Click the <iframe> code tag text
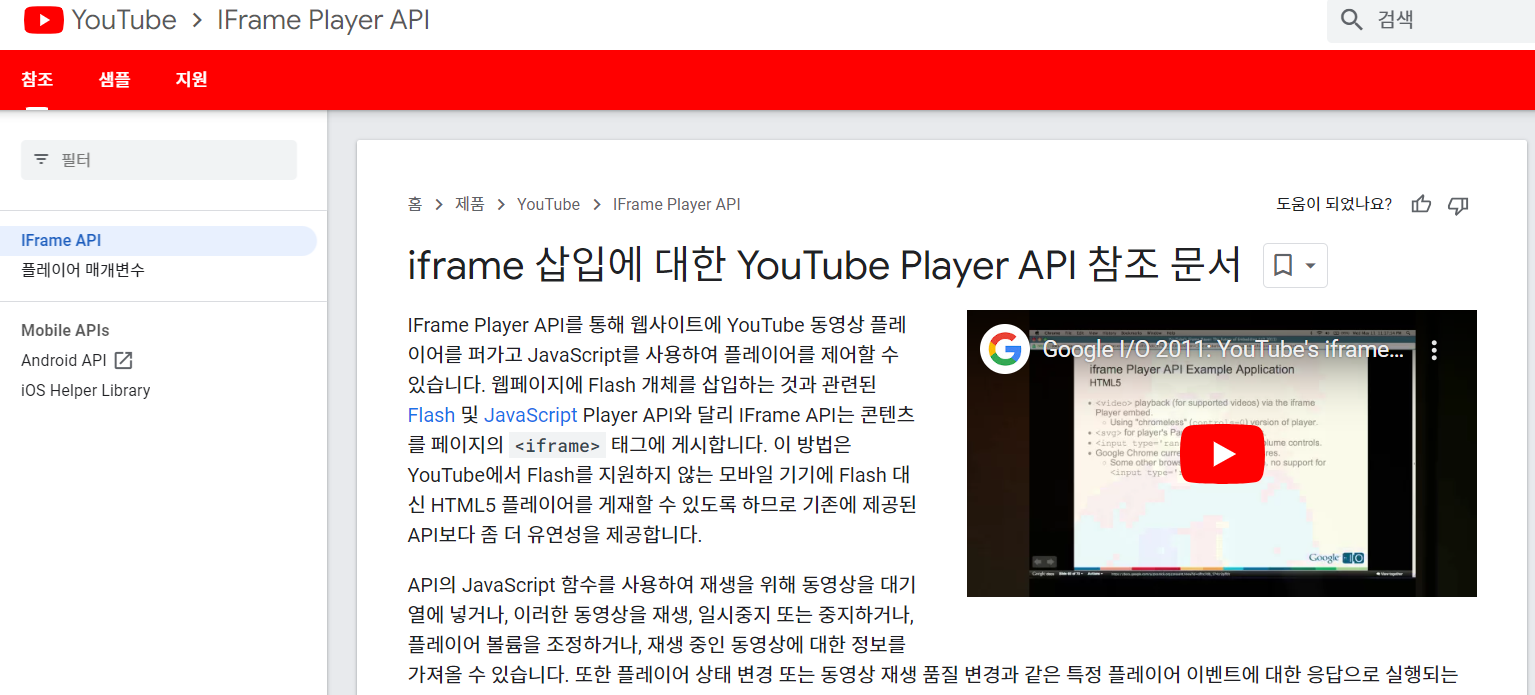This screenshot has width=1535, height=695. click(558, 446)
